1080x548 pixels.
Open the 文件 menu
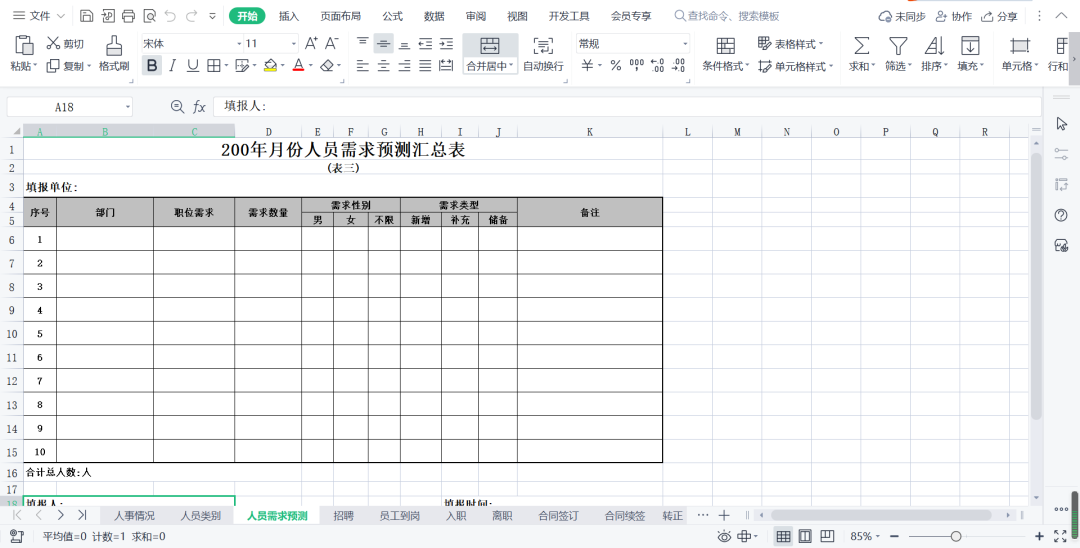[x=39, y=16]
